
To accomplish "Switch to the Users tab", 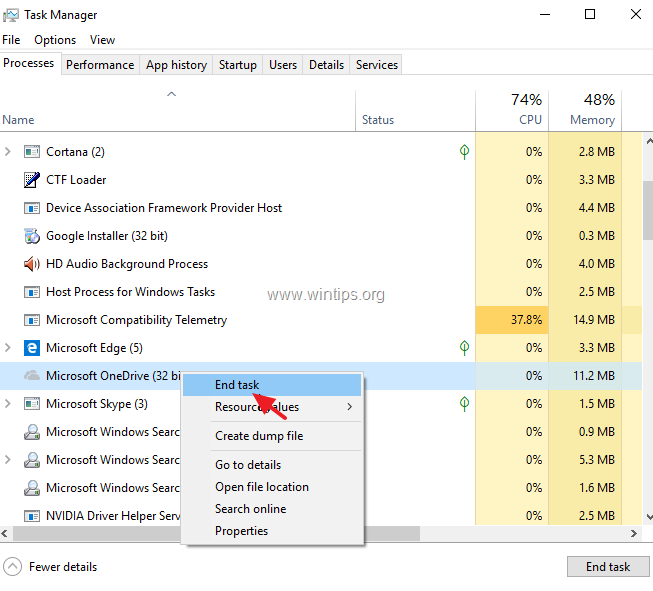I will 283,65.
